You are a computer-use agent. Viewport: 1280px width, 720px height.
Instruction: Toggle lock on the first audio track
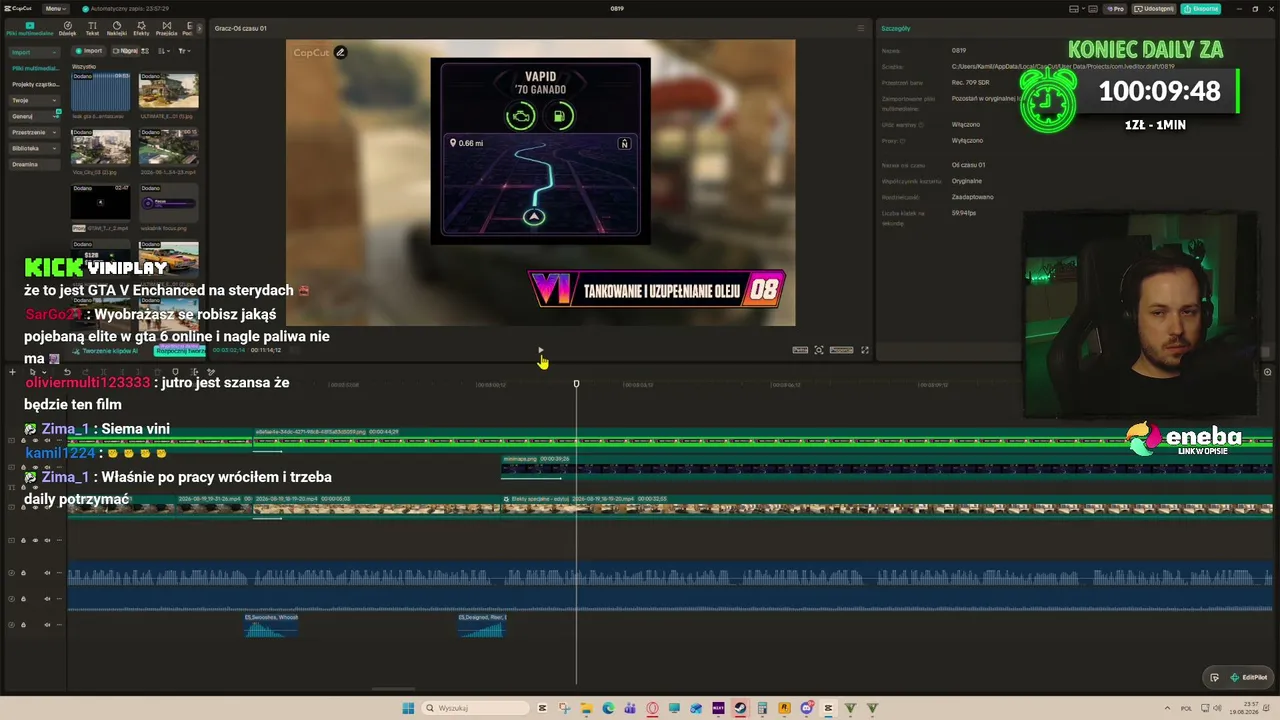24,573
